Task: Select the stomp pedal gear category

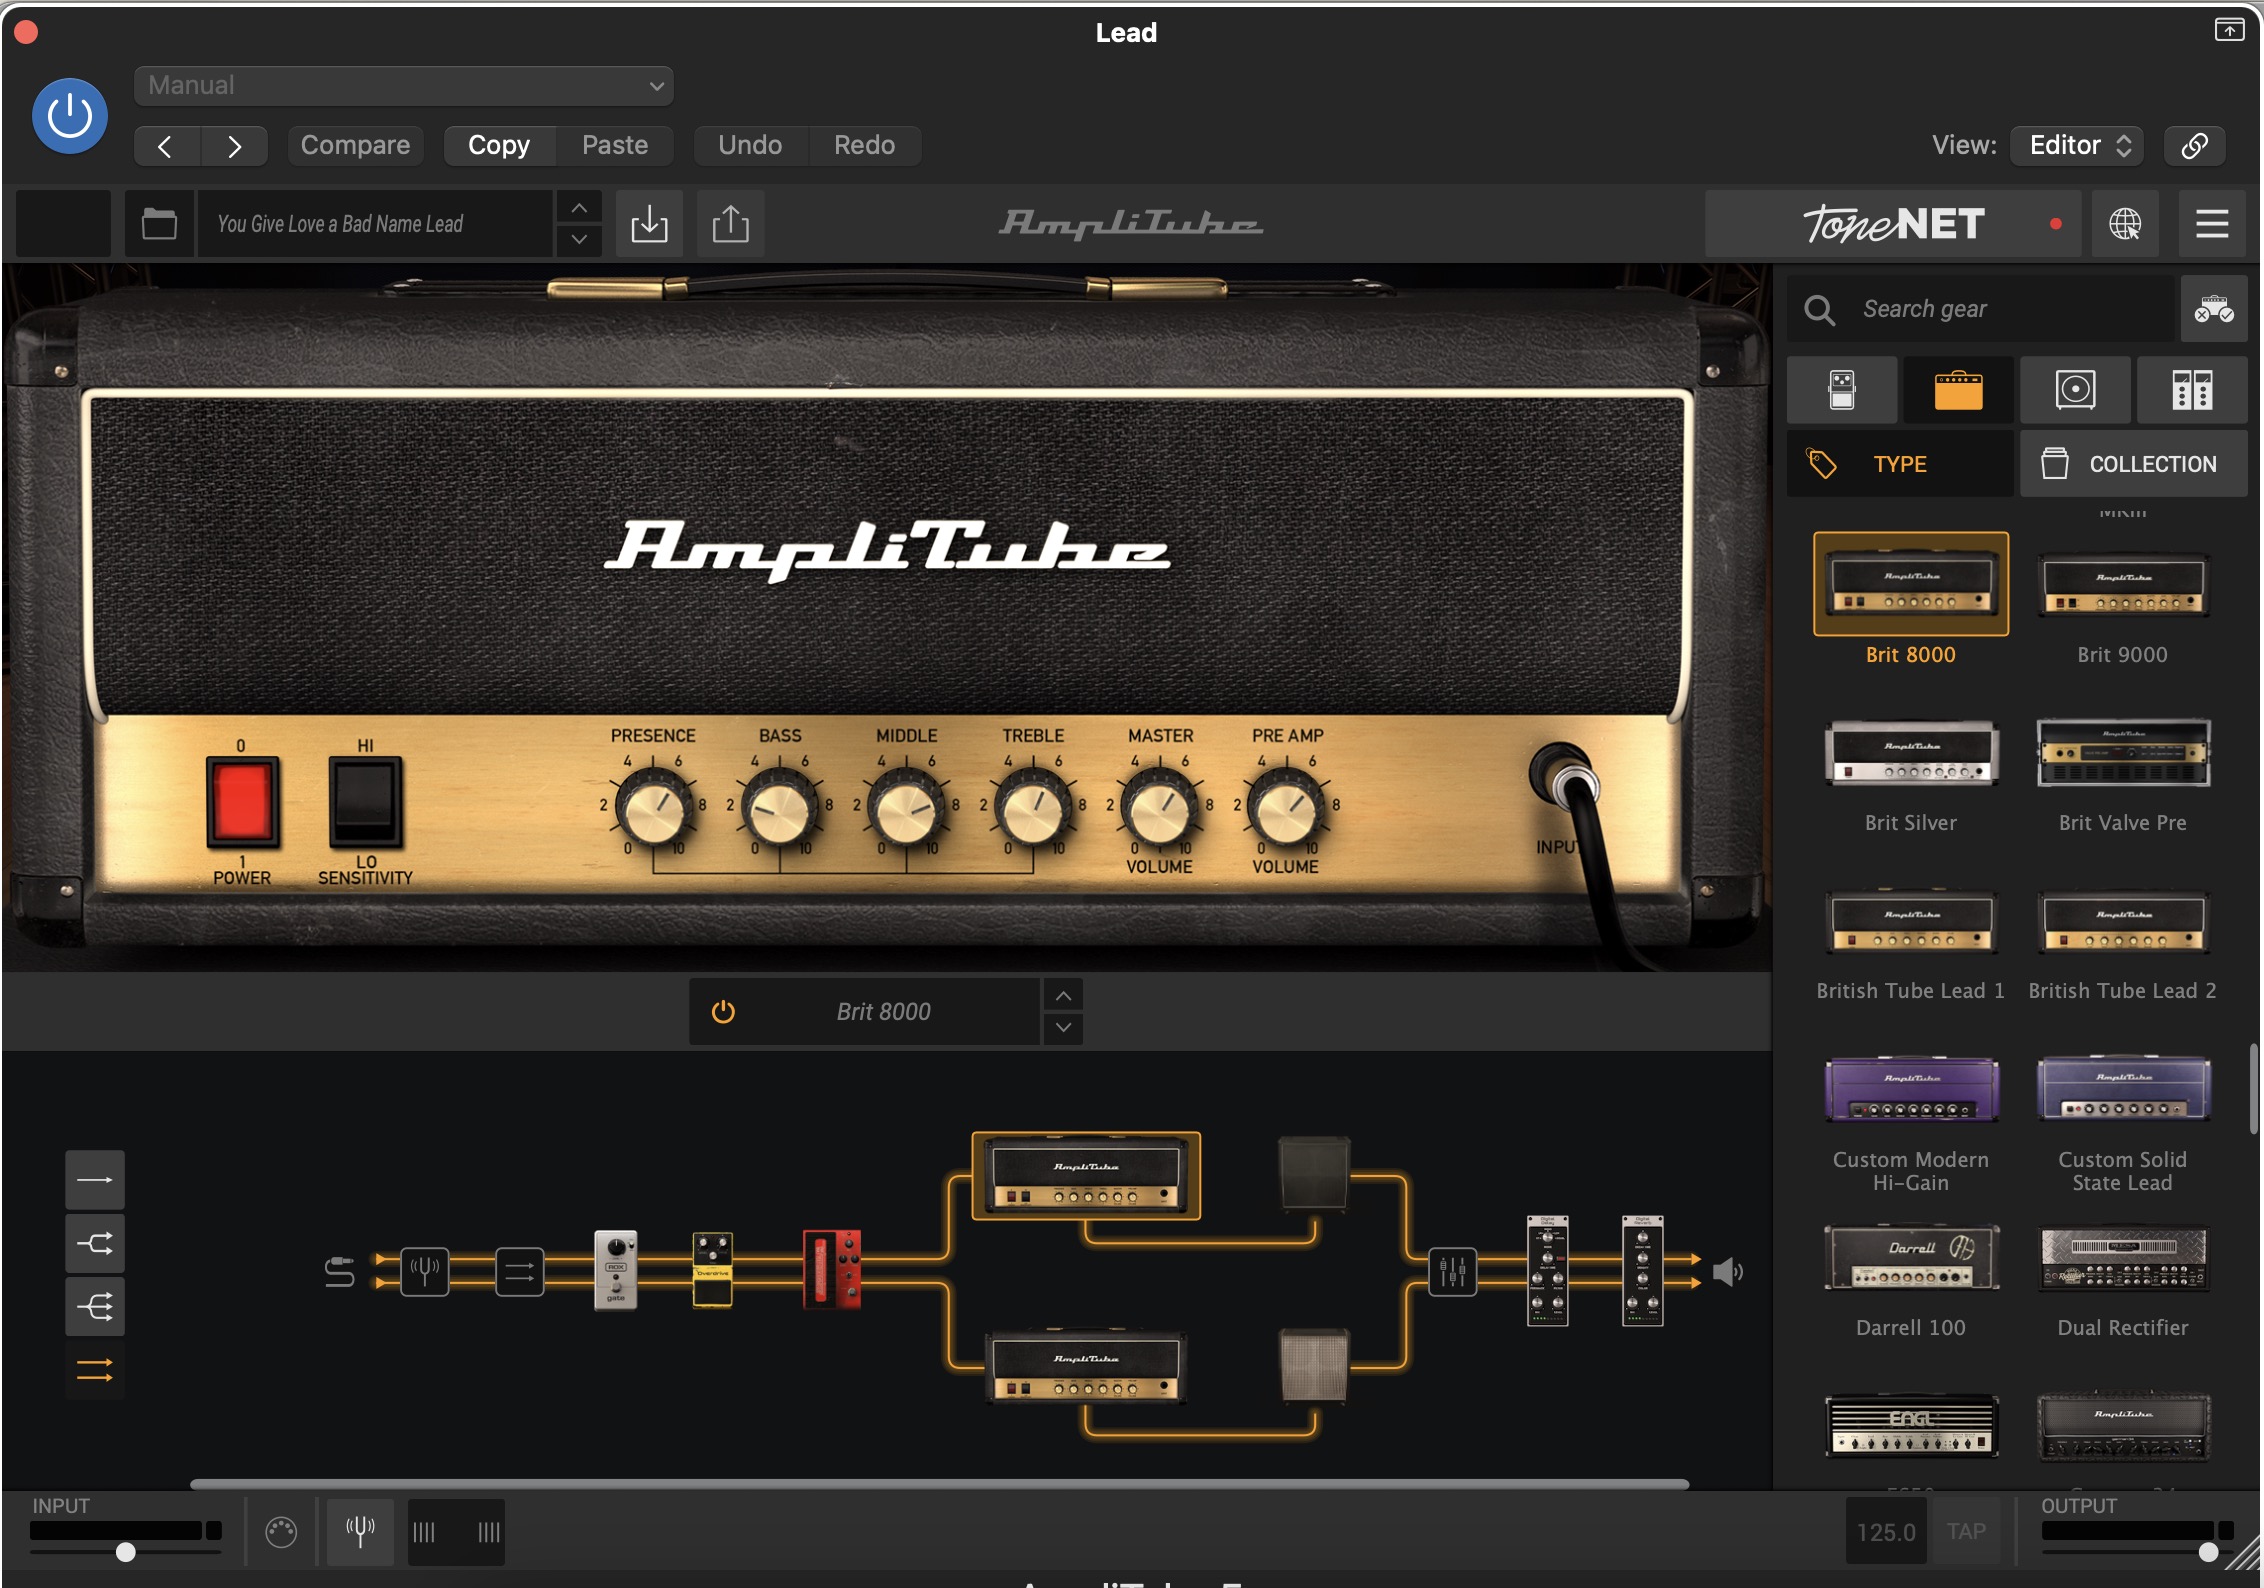Action: 1842,390
